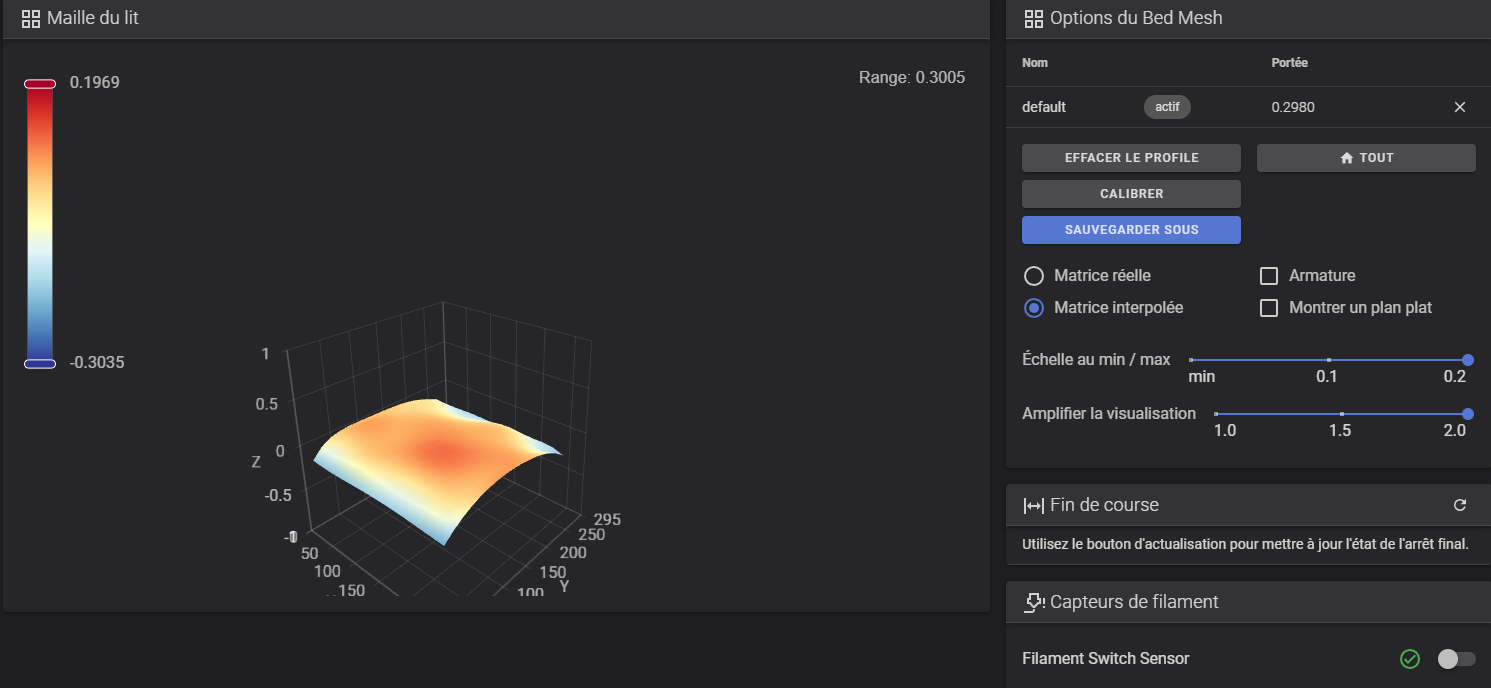Click the upper red handle of color scale
Screen dimensions: 1491x688
tap(40, 84)
